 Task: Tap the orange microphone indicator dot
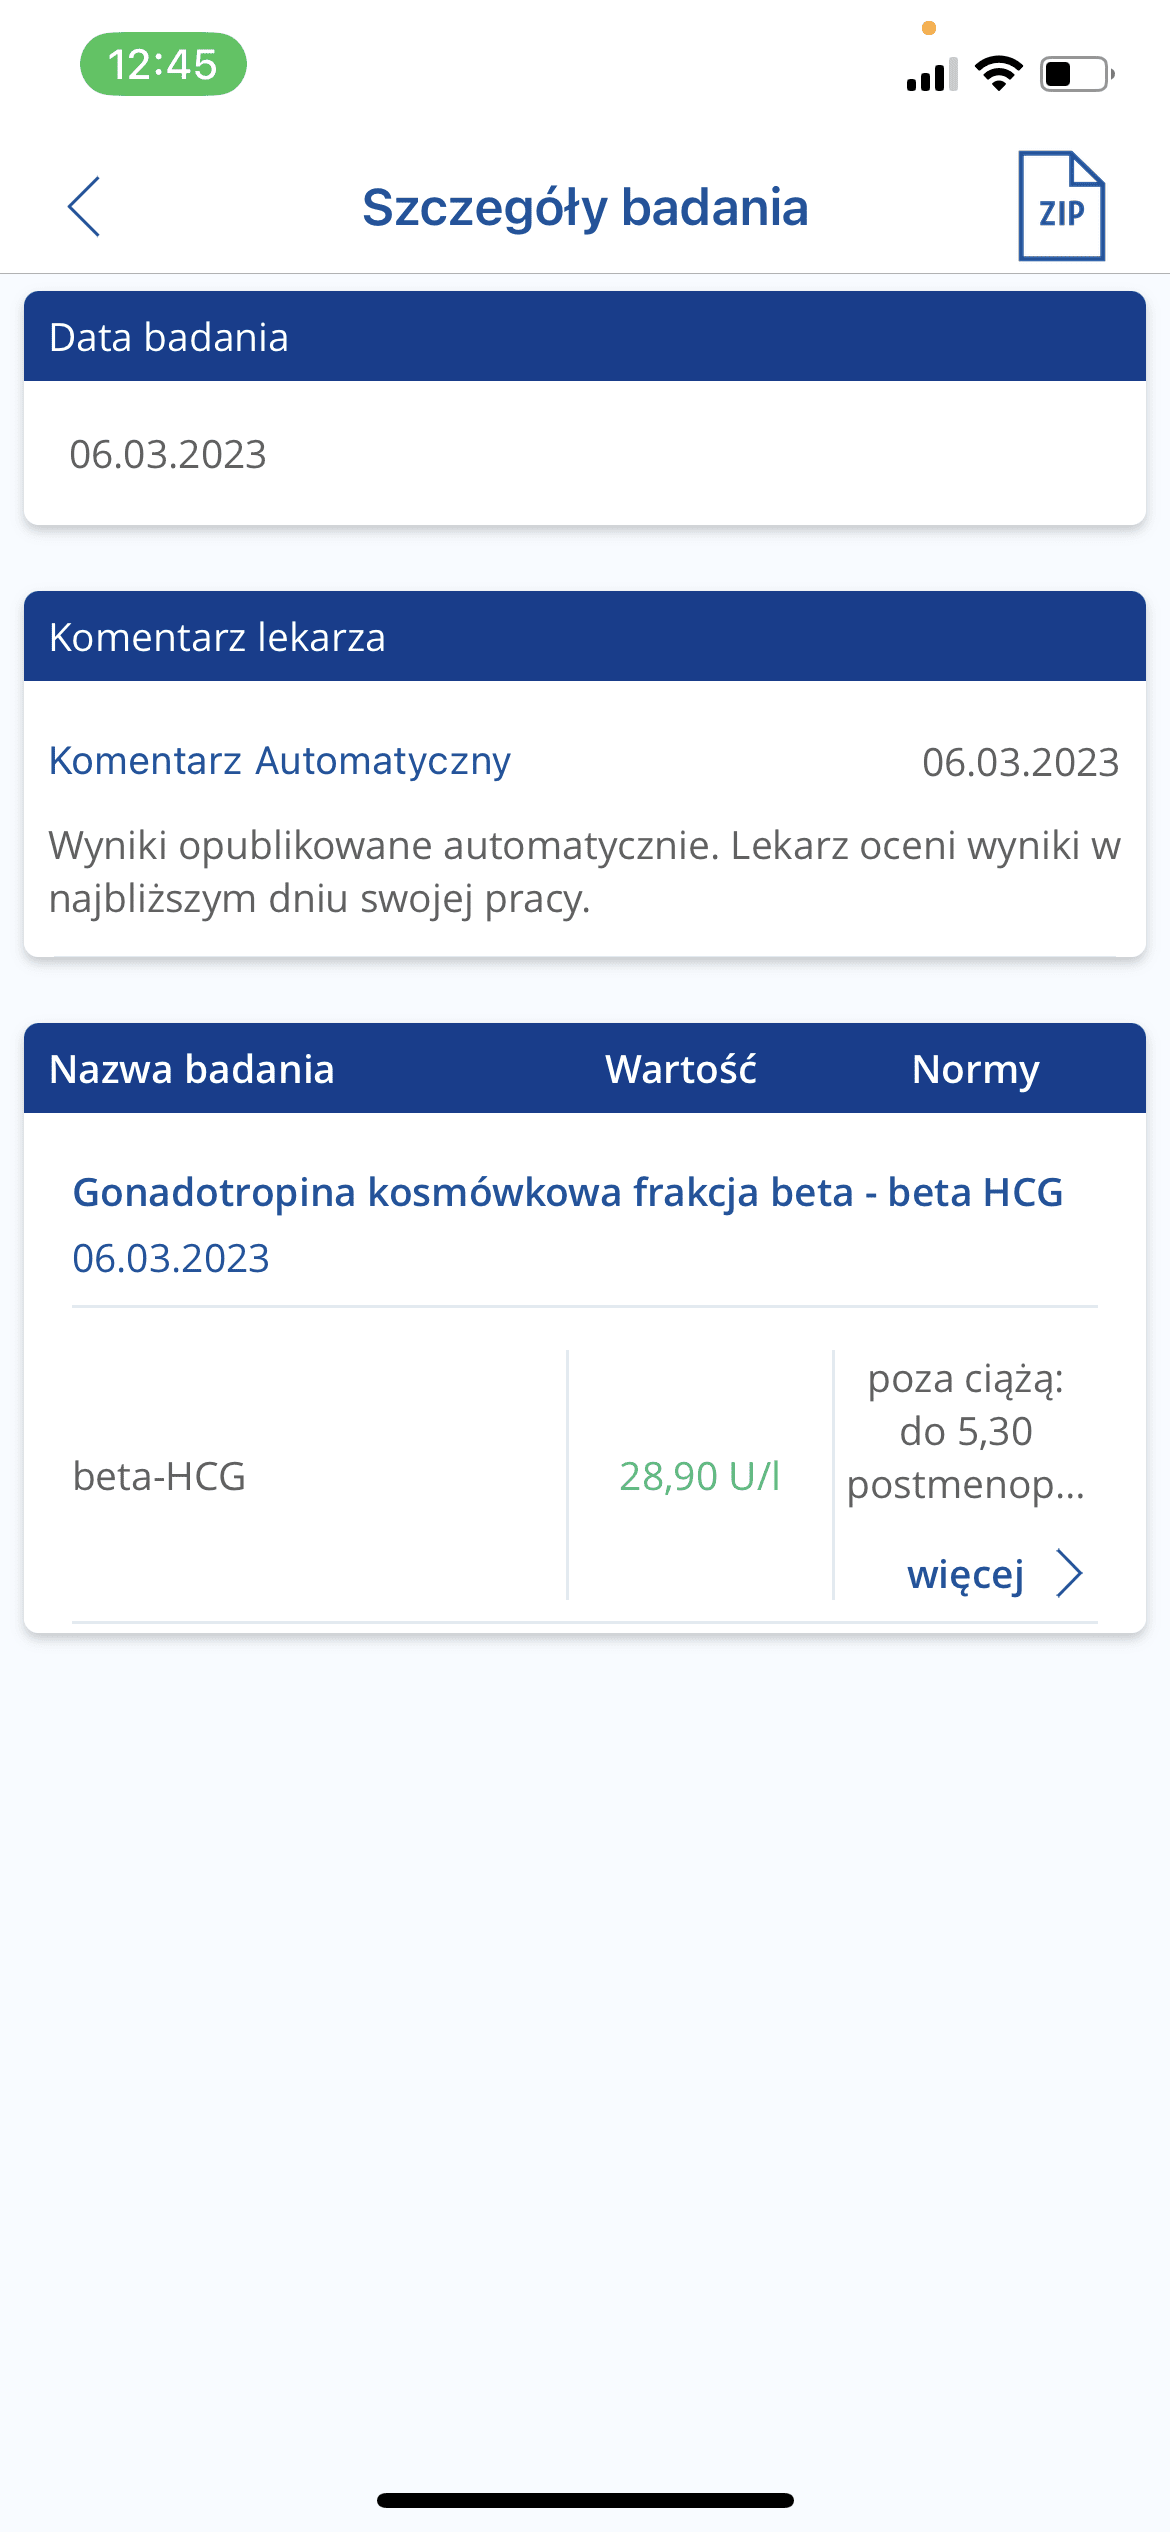pyautogui.click(x=929, y=28)
